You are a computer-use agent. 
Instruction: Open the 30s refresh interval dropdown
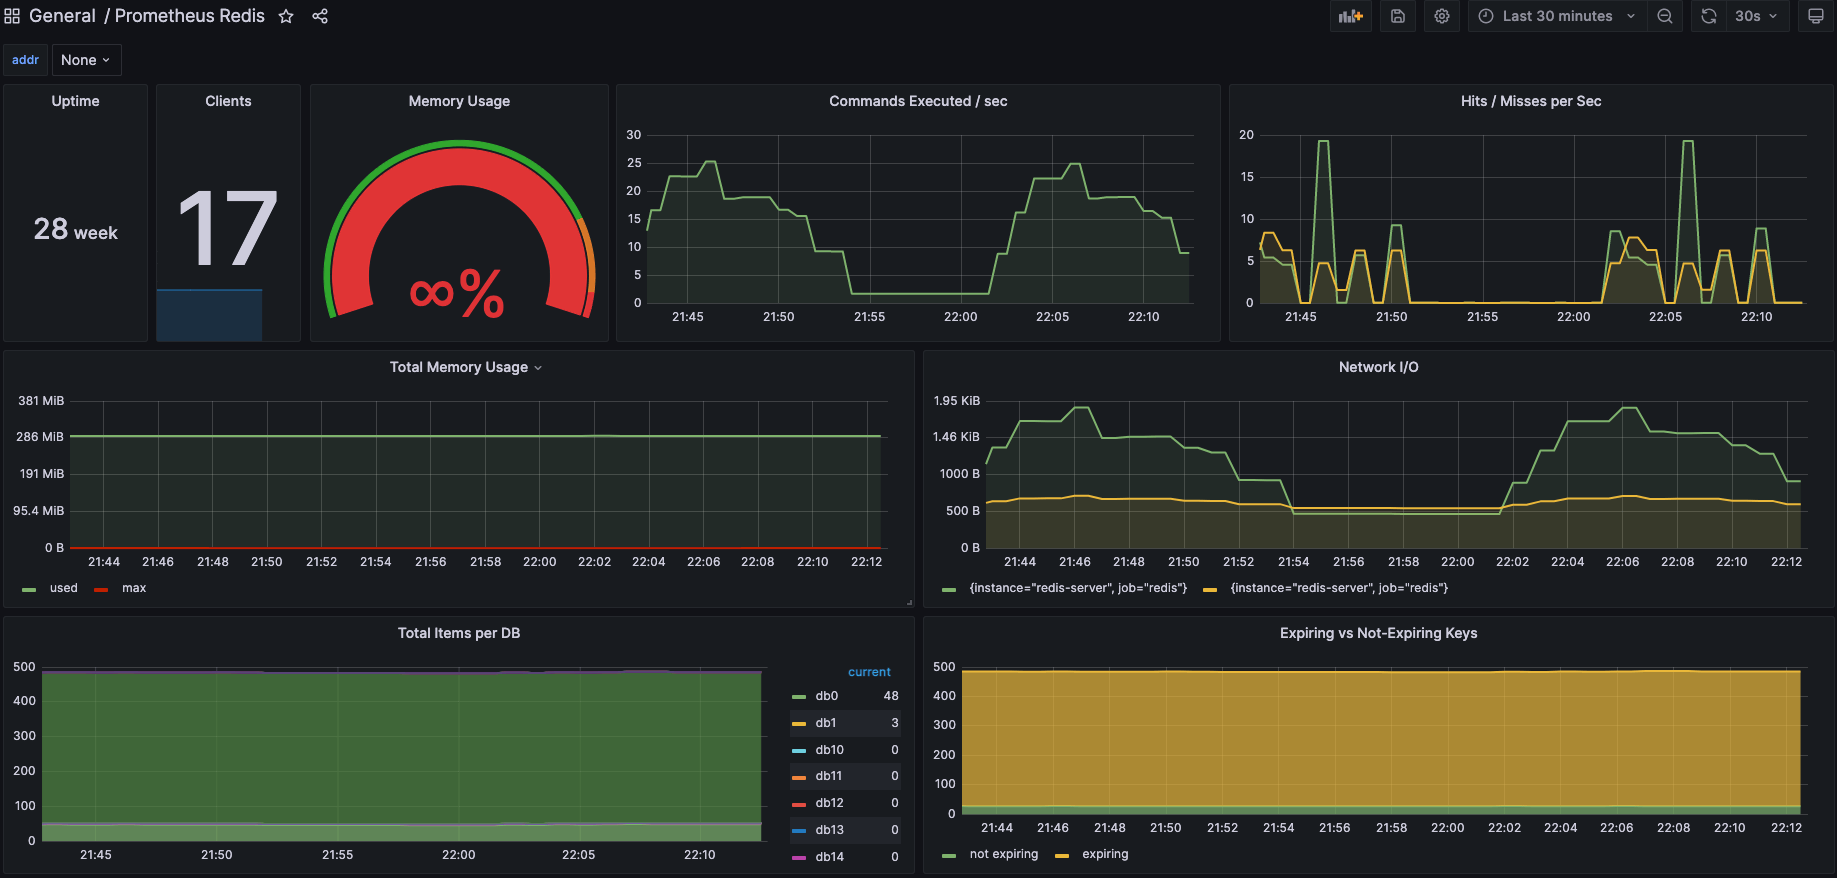coord(1757,16)
